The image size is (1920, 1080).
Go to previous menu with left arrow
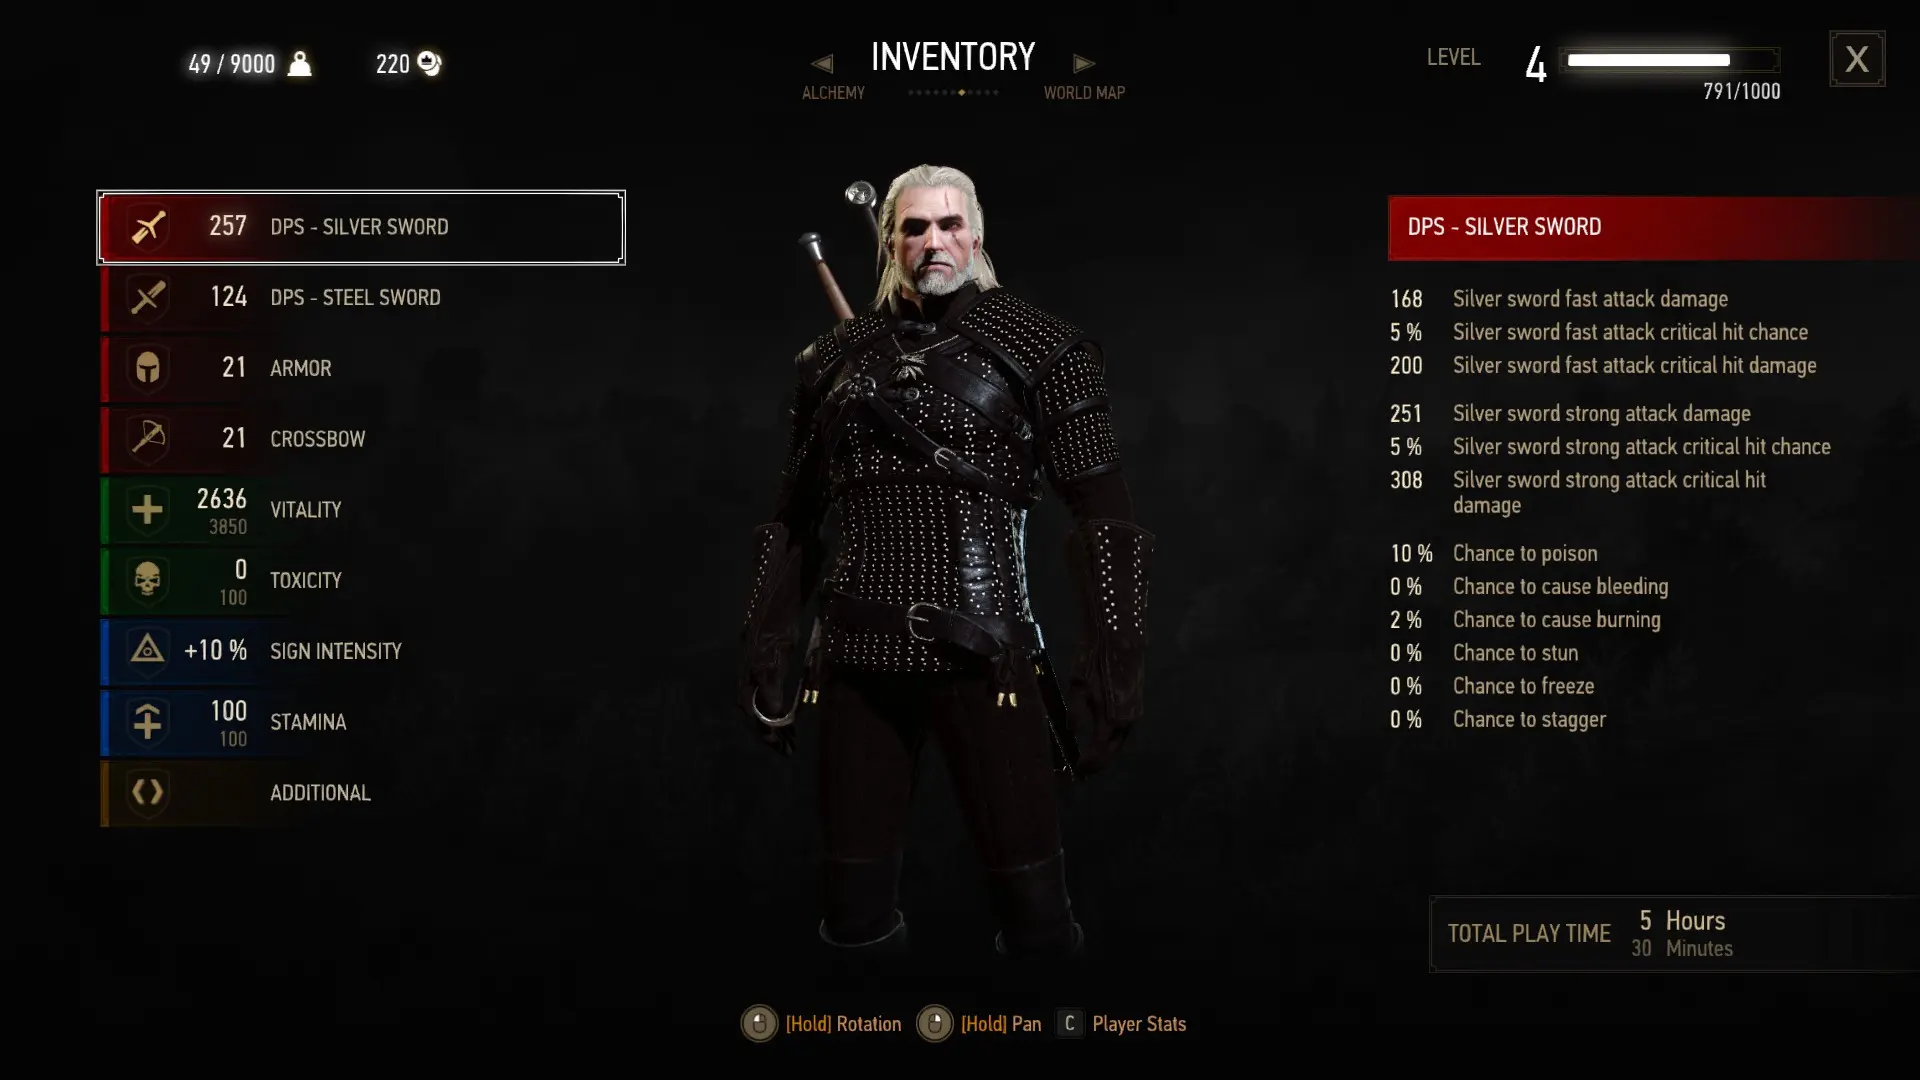(x=822, y=64)
